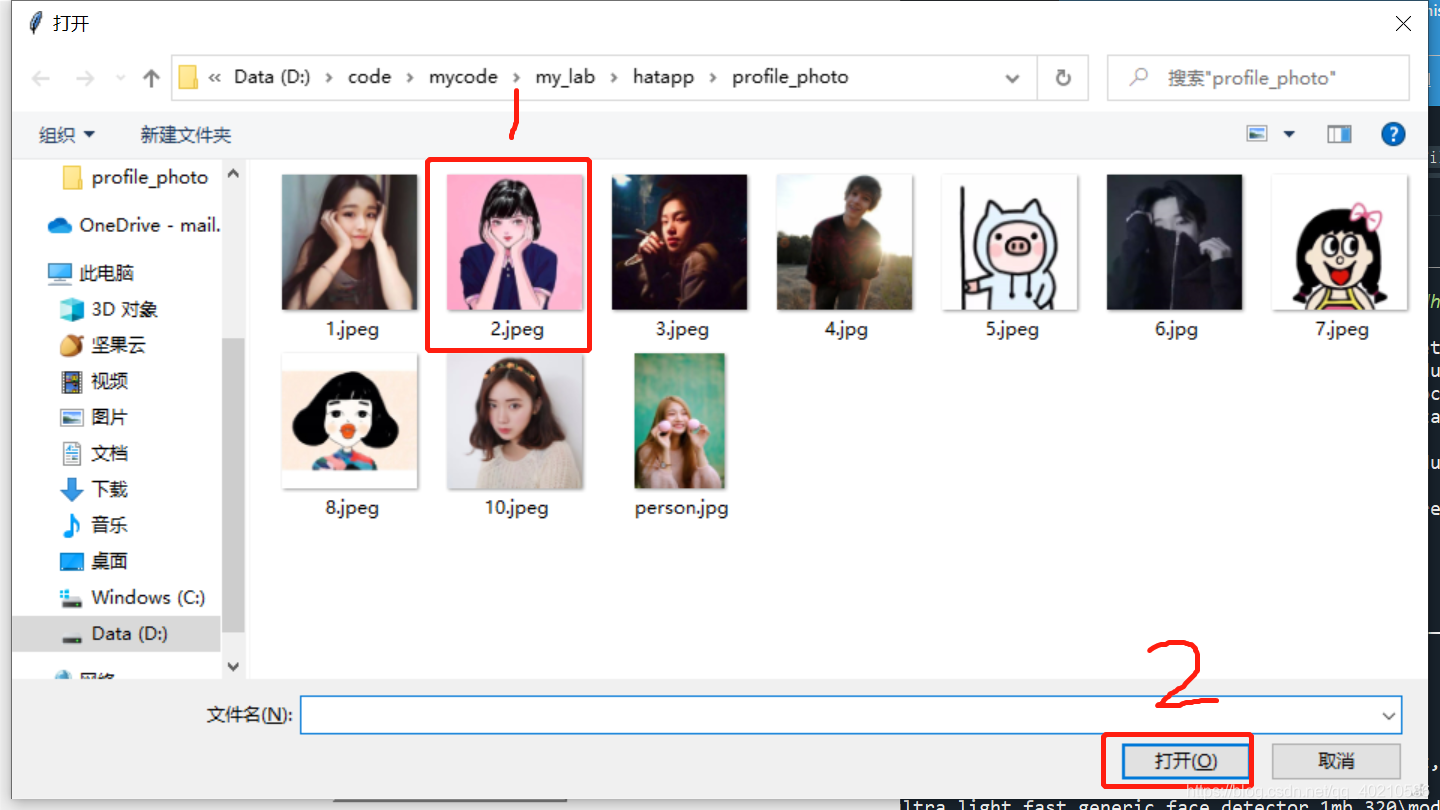Select the 8.jpeg thumbnail

click(350, 420)
